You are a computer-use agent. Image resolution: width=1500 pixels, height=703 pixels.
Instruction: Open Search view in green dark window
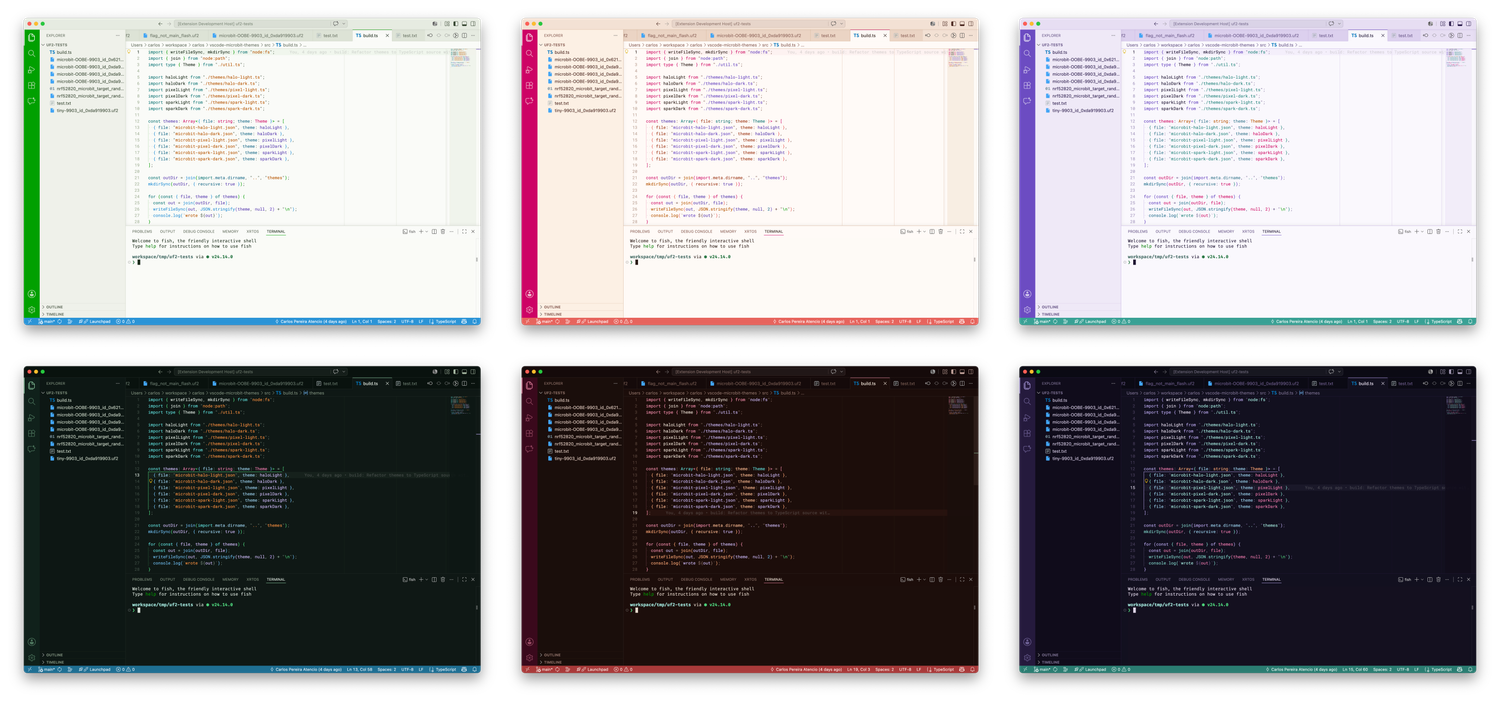(32, 401)
